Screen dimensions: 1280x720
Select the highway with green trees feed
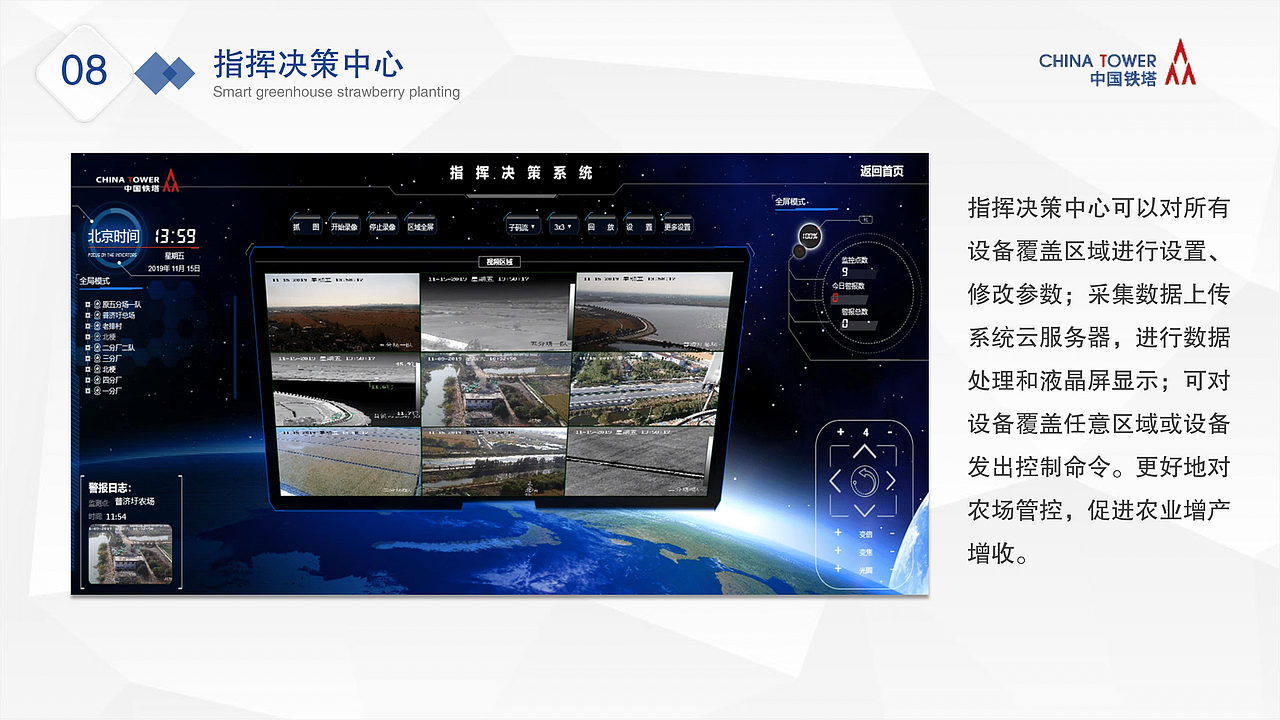click(647, 389)
